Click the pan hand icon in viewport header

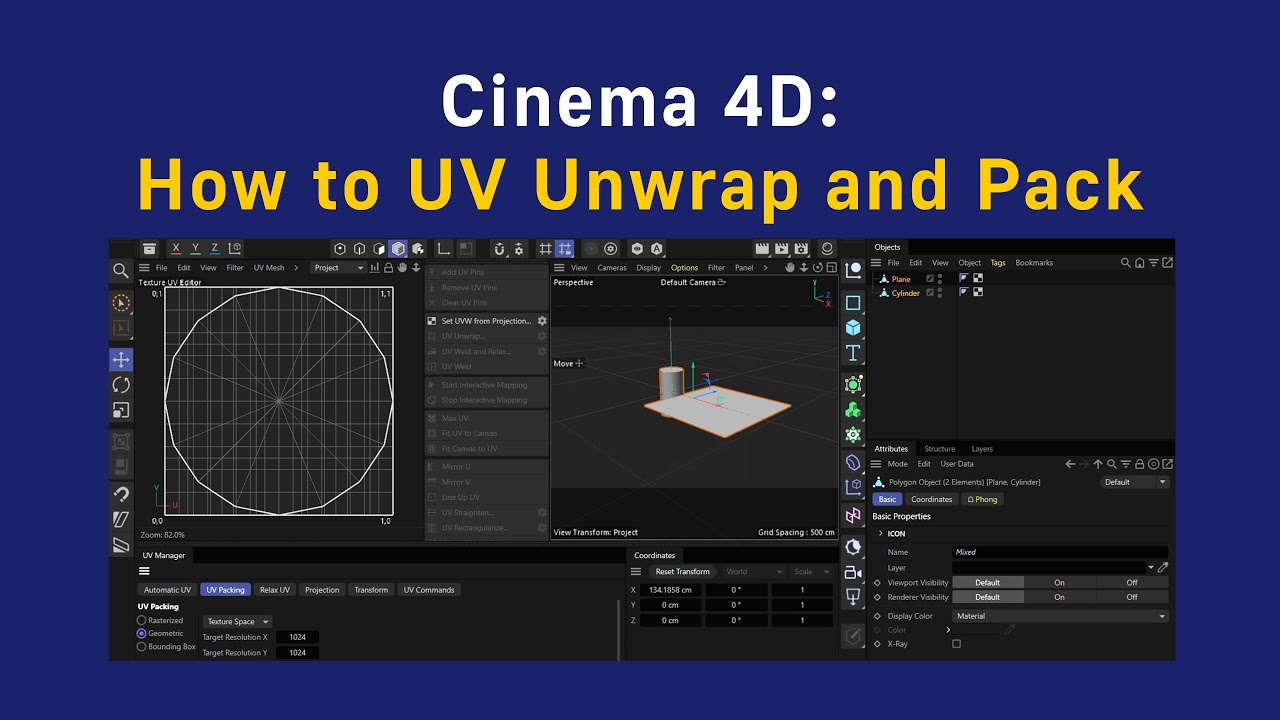[x=790, y=268]
